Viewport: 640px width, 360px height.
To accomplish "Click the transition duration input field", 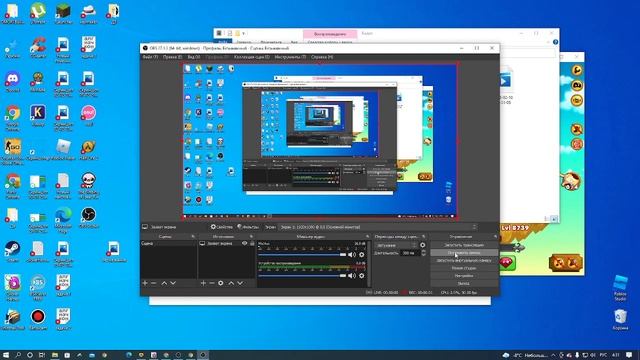I will point(410,253).
